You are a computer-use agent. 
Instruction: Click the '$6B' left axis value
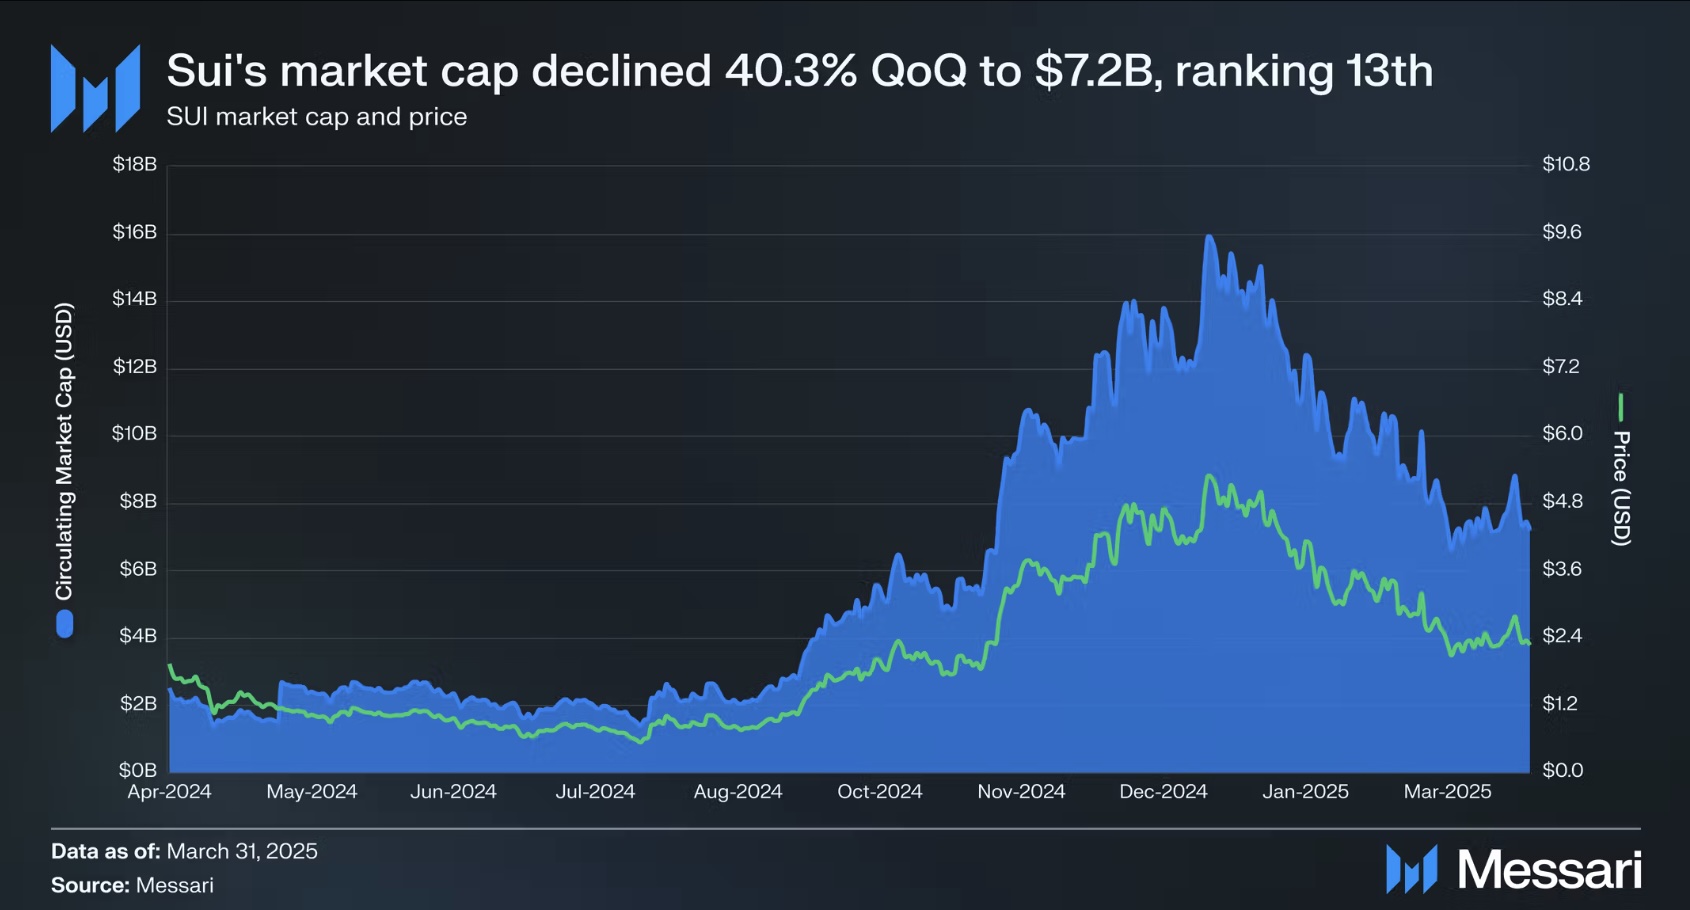[139, 569]
